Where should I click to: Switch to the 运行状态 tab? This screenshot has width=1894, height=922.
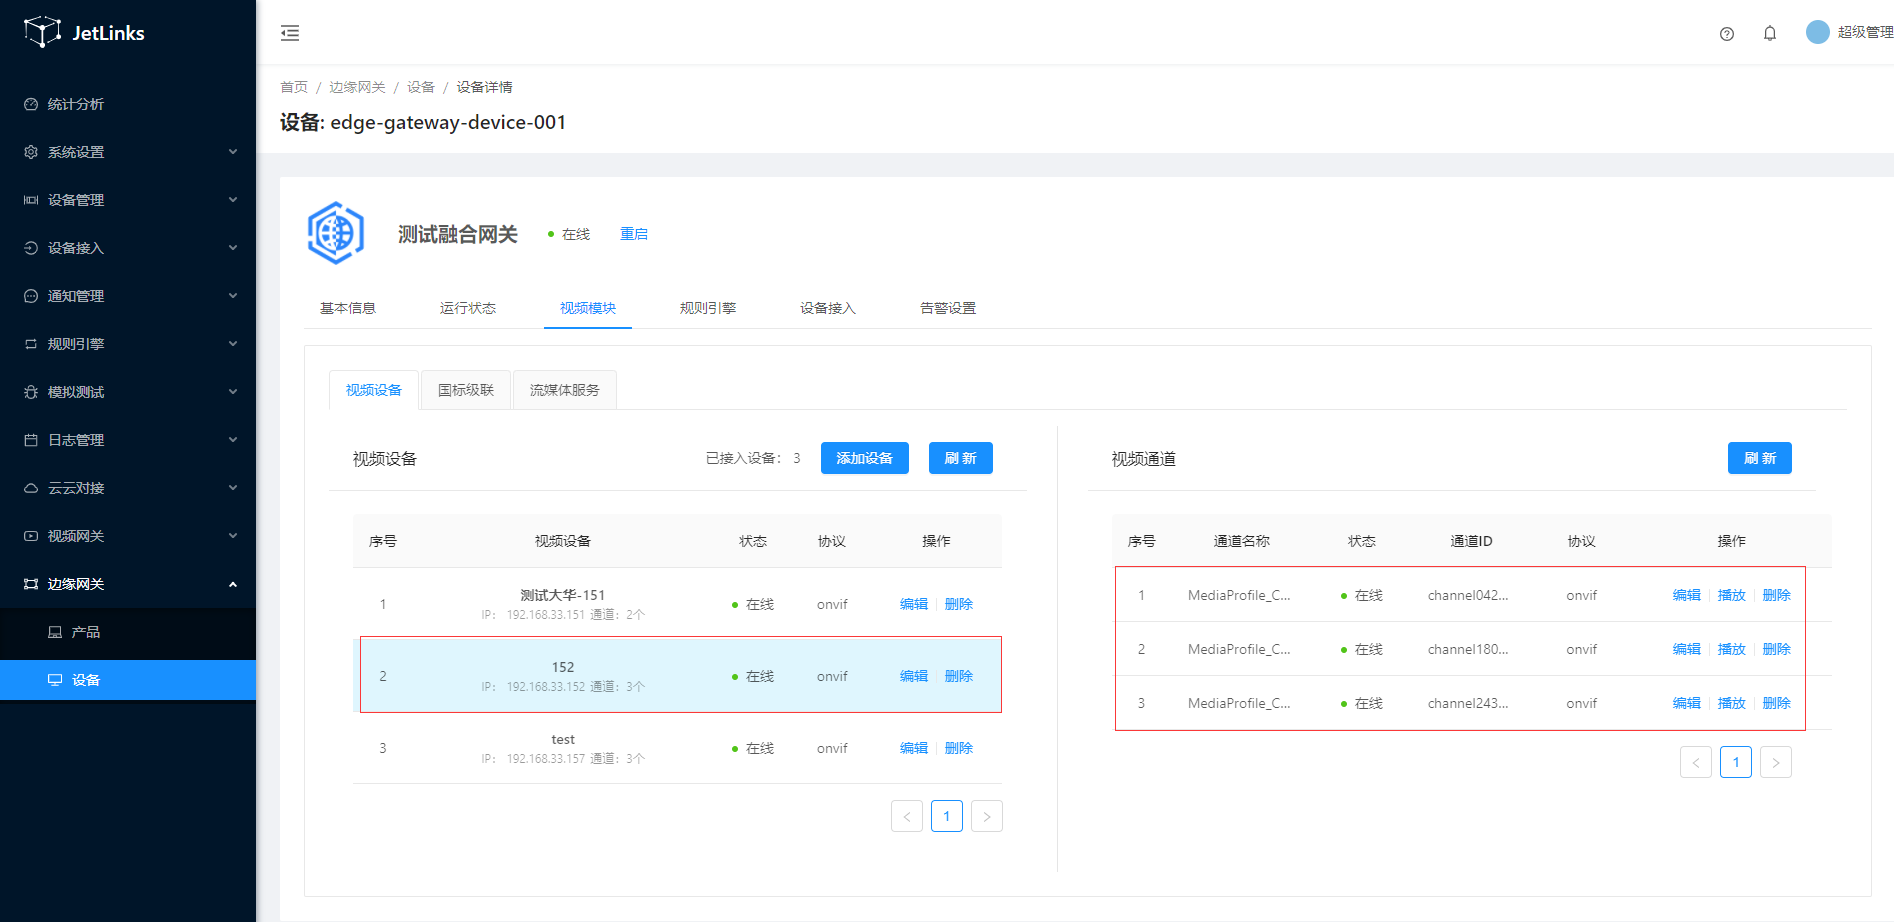coord(467,308)
